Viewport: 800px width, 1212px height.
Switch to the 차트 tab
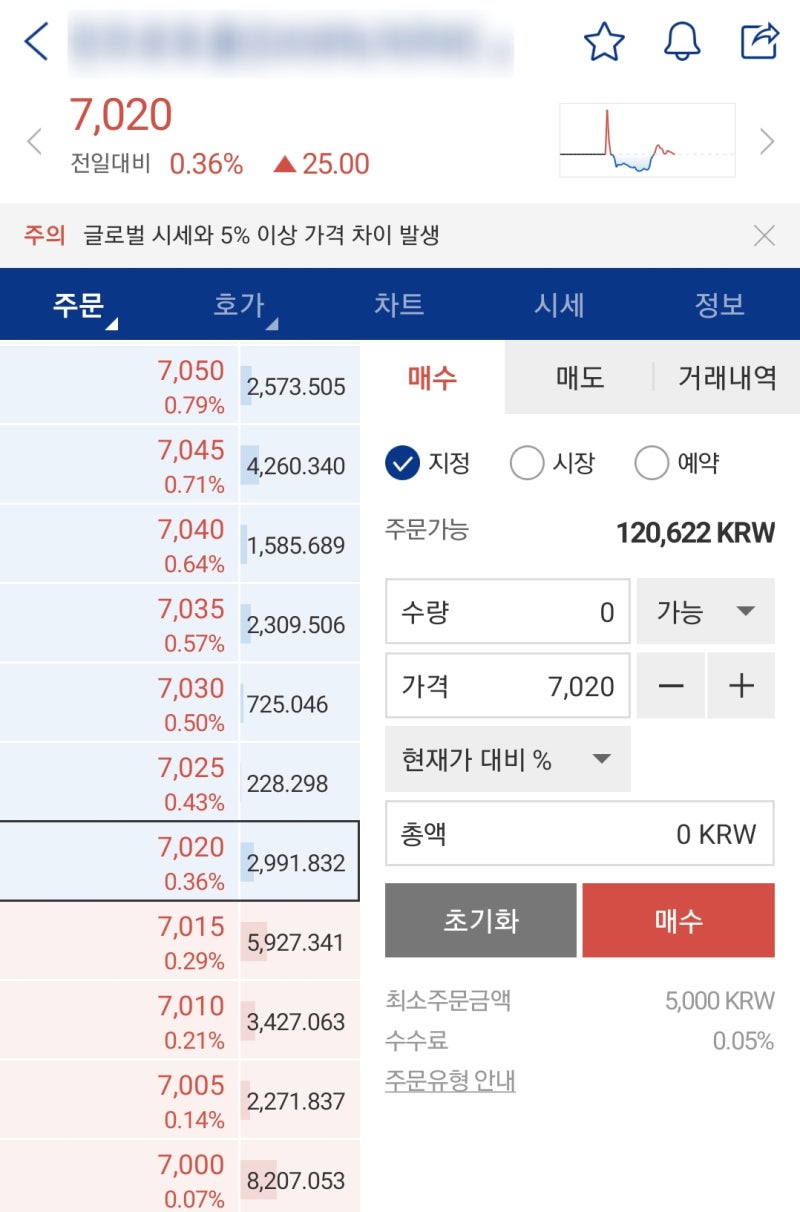tap(400, 305)
